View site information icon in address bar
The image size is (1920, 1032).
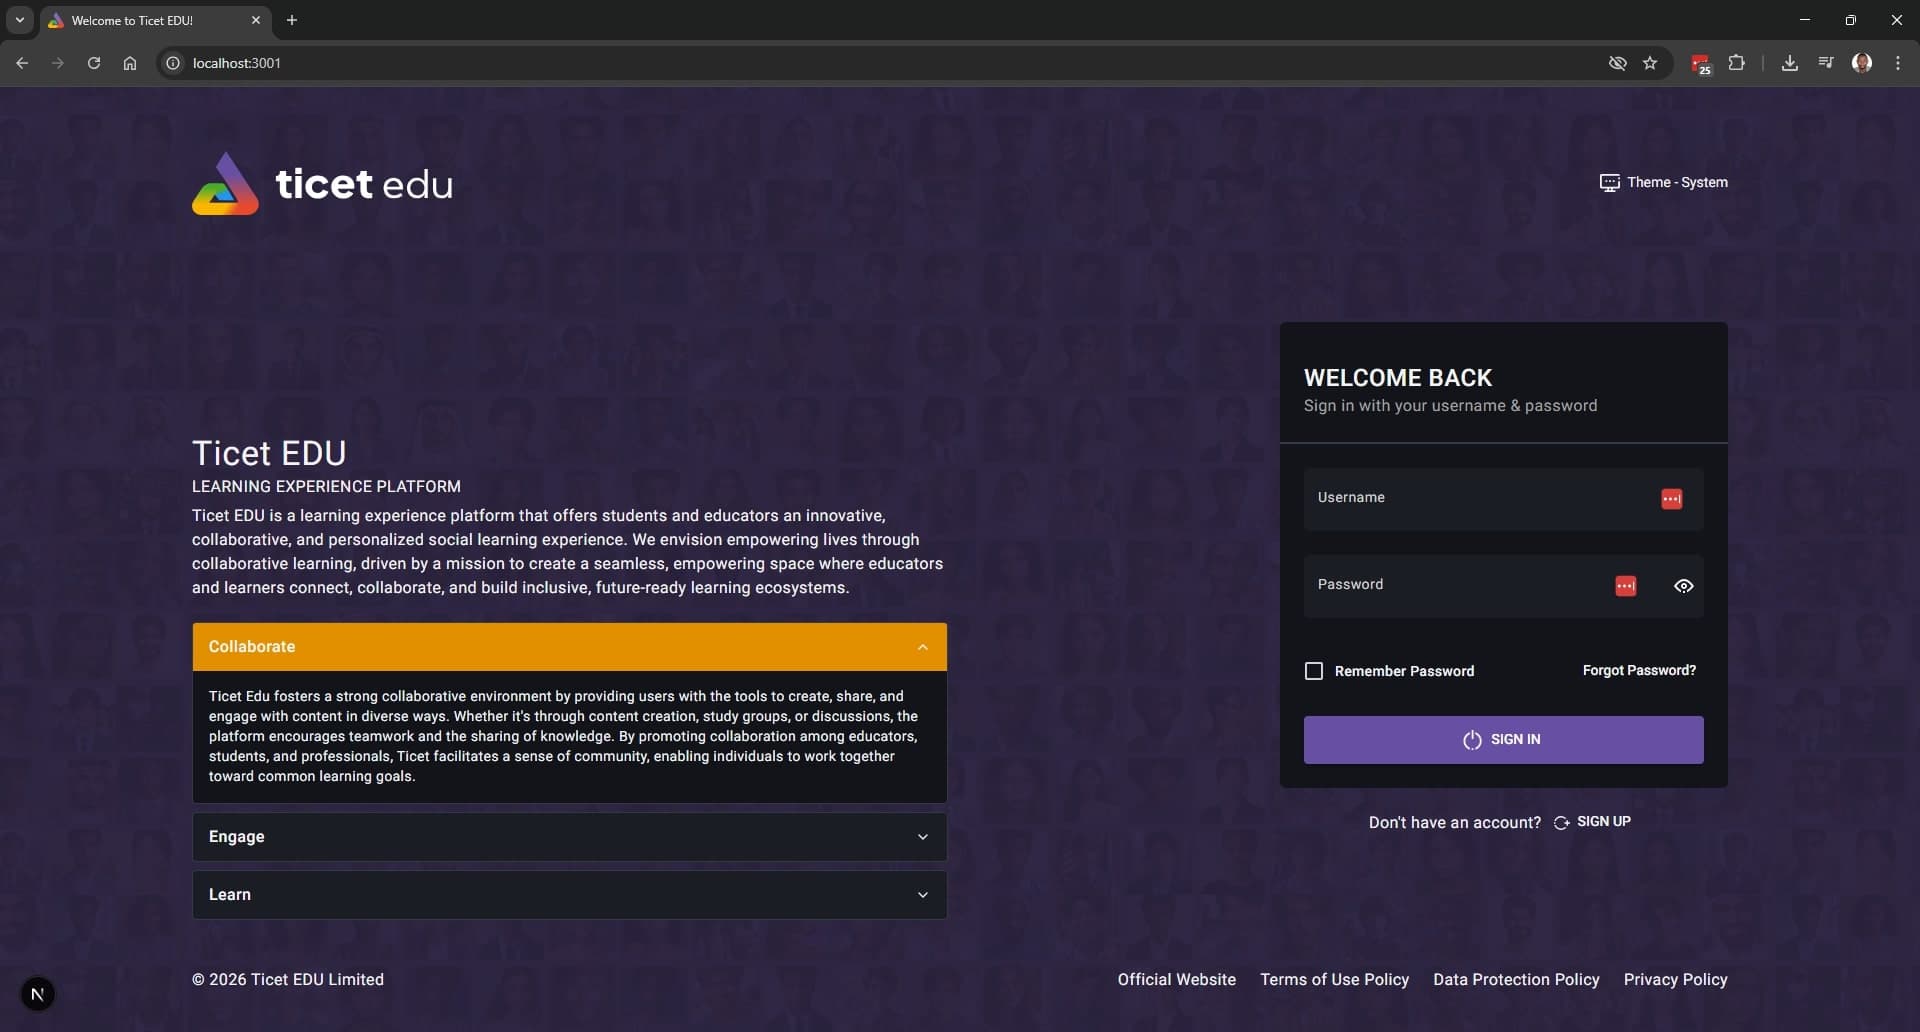point(173,63)
